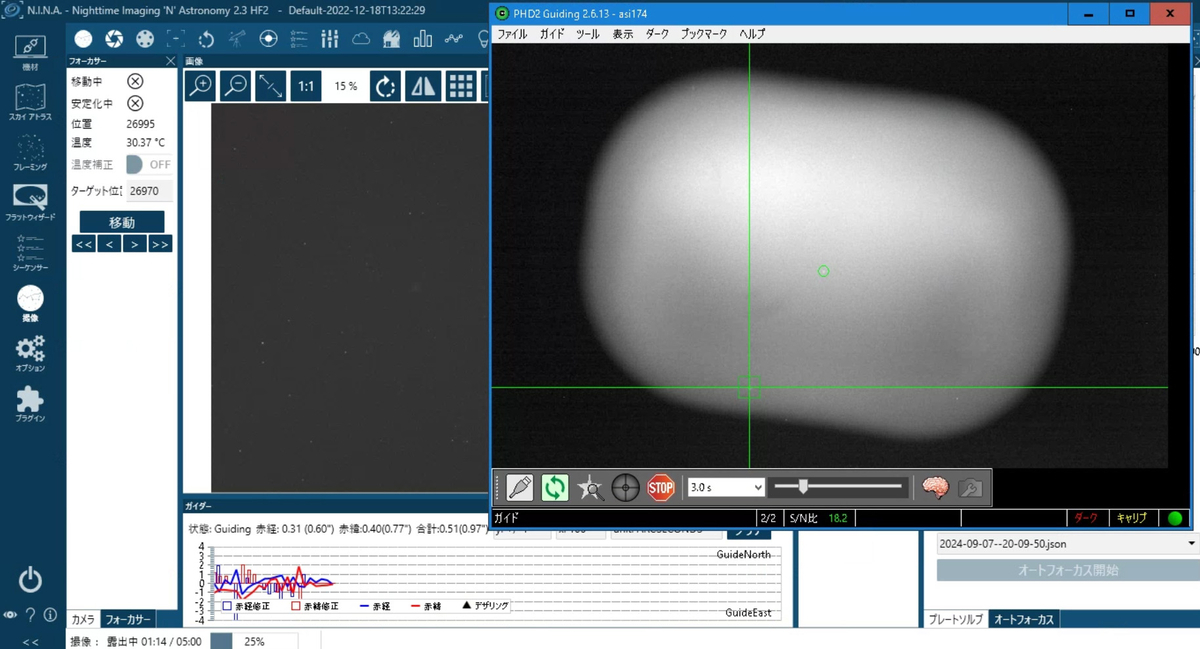Collapse the sidebar with << at bottom left
This screenshot has height=649, width=1200.
(30, 642)
